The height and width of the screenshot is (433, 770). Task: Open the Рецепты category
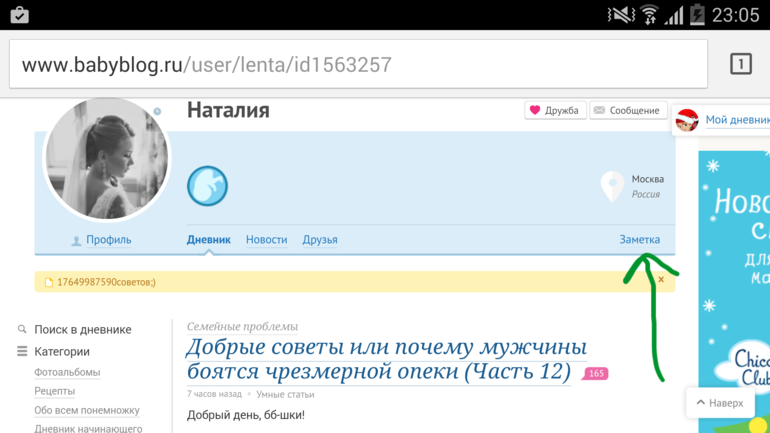click(55, 391)
